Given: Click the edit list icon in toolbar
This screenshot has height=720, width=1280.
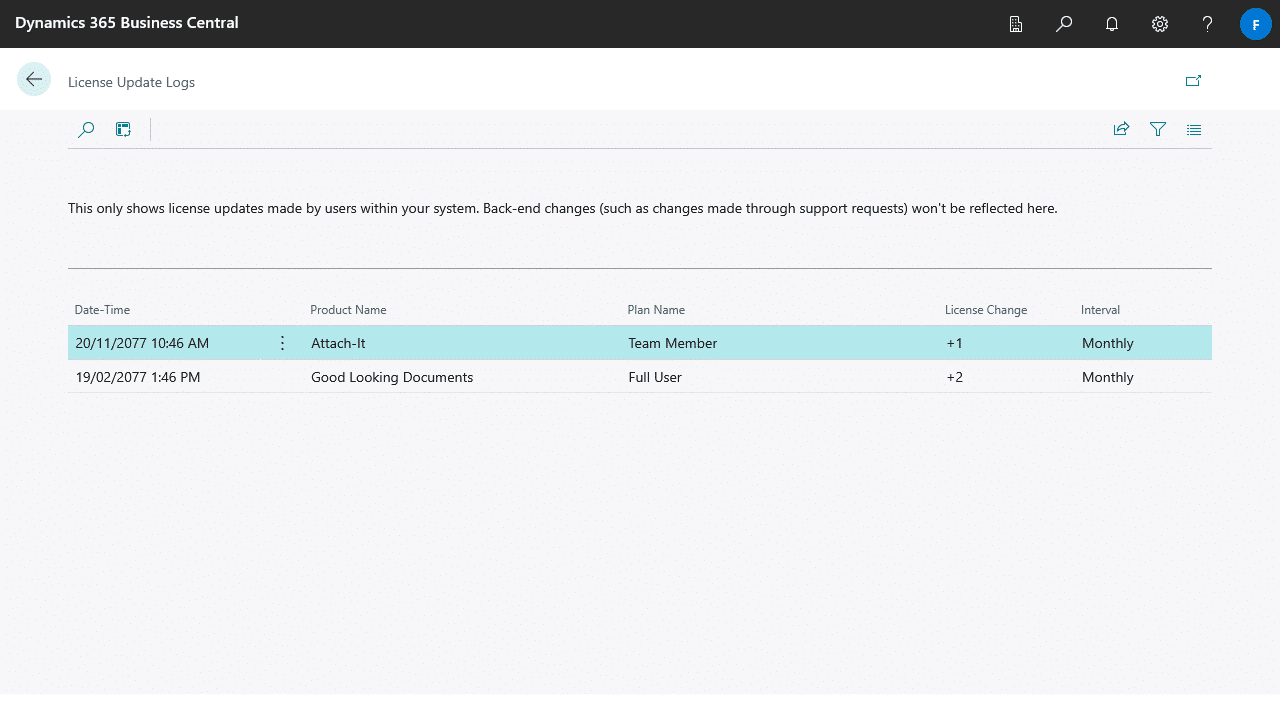Looking at the screenshot, I should coord(123,129).
